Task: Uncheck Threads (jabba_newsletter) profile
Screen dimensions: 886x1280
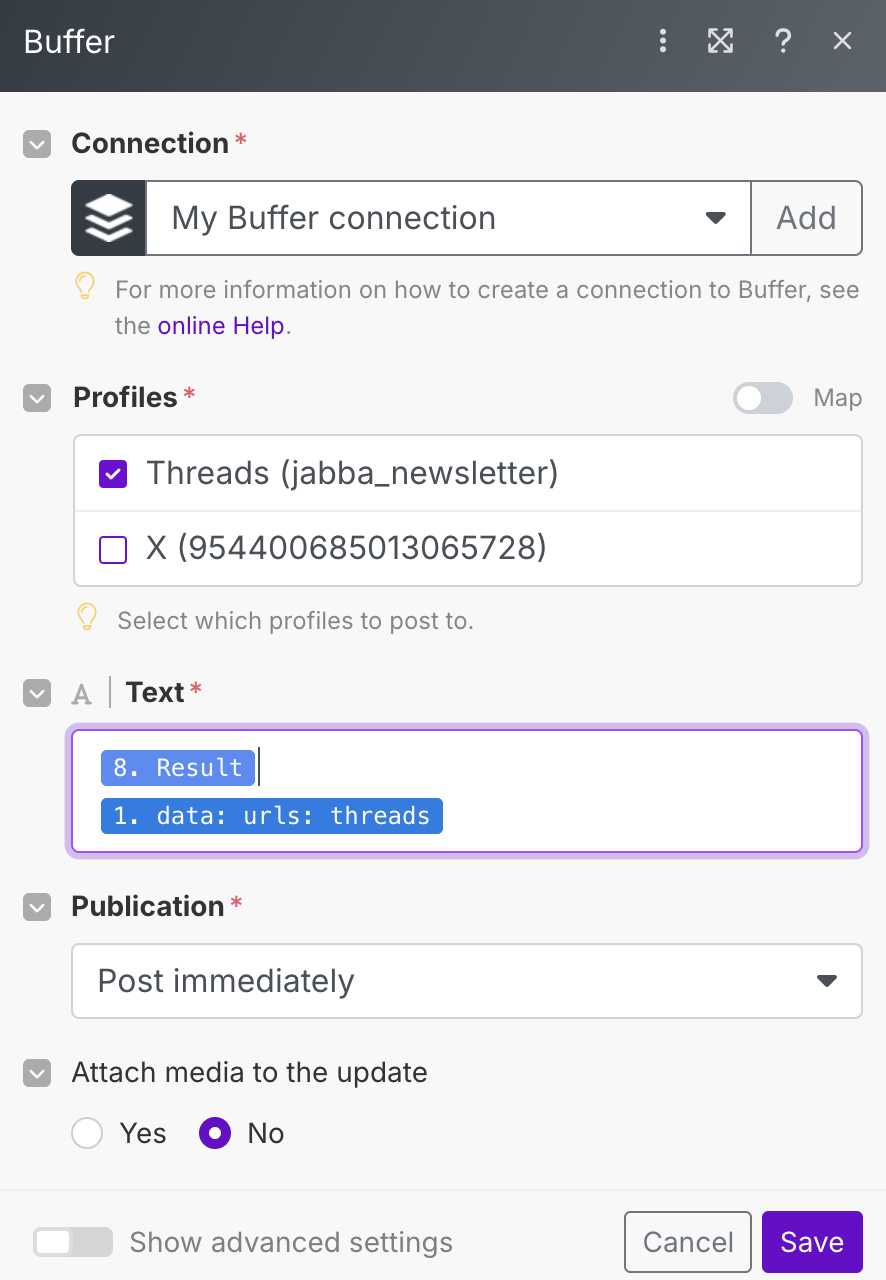Action: click(x=113, y=473)
